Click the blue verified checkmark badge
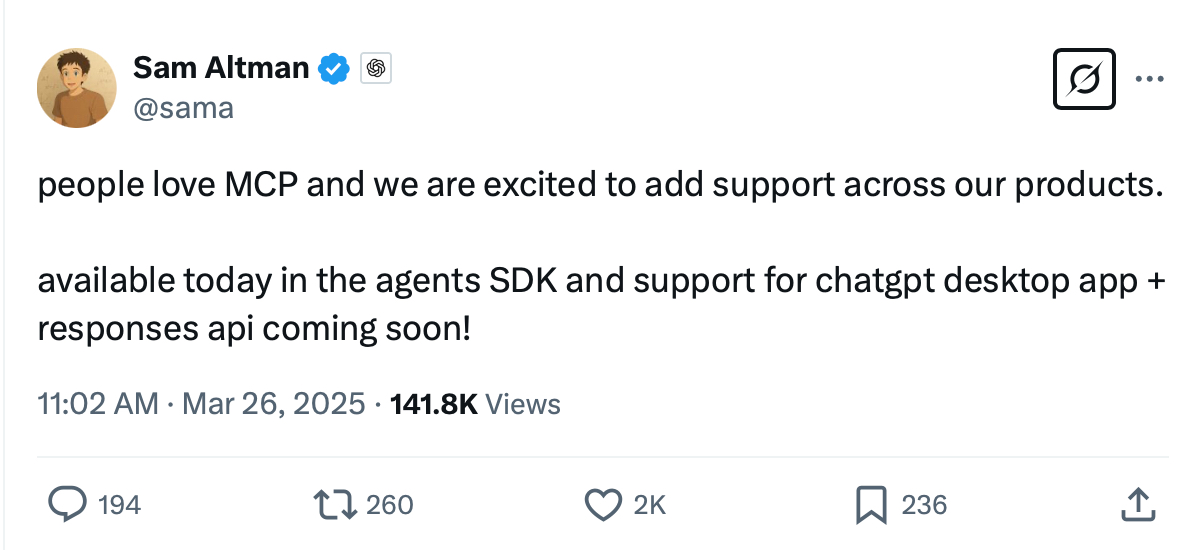1198x550 pixels. tap(334, 69)
